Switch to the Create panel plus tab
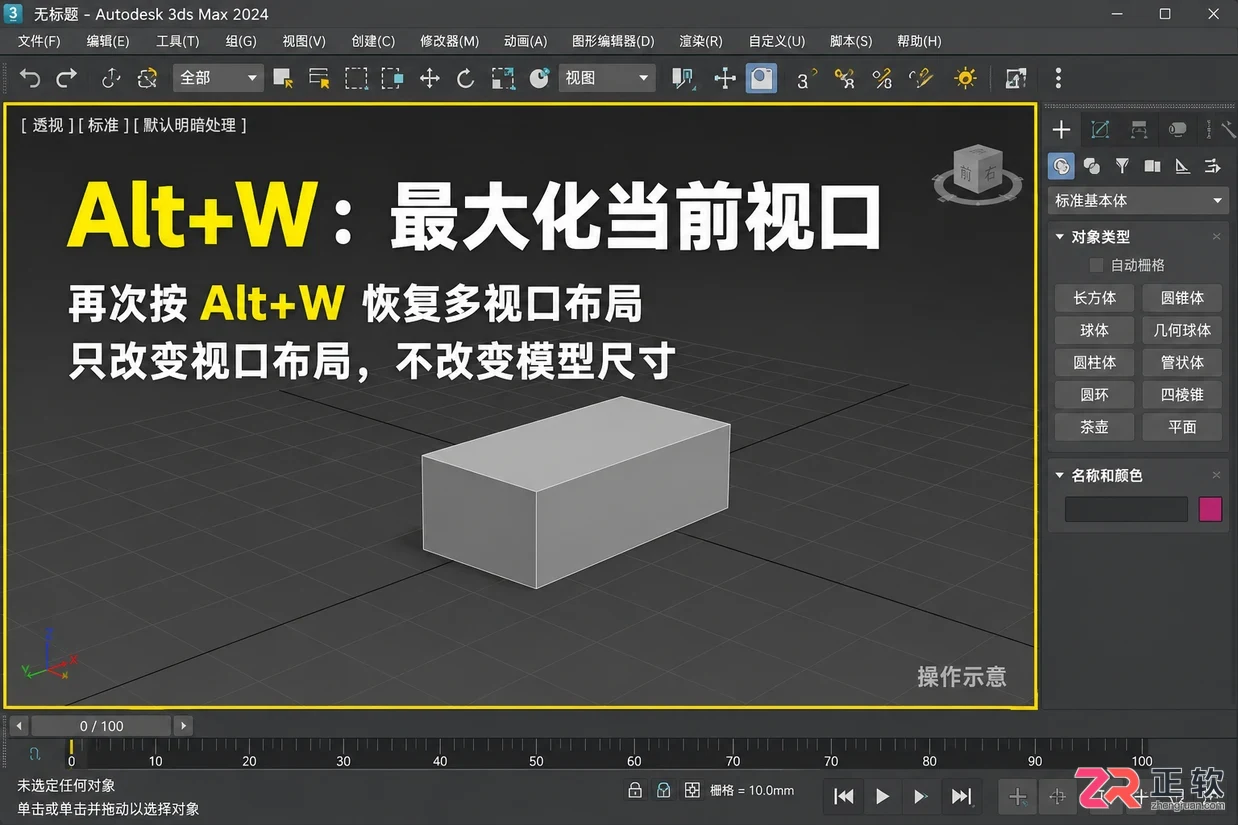Screen dimensions: 1238x825 pyautogui.click(x=1062, y=129)
